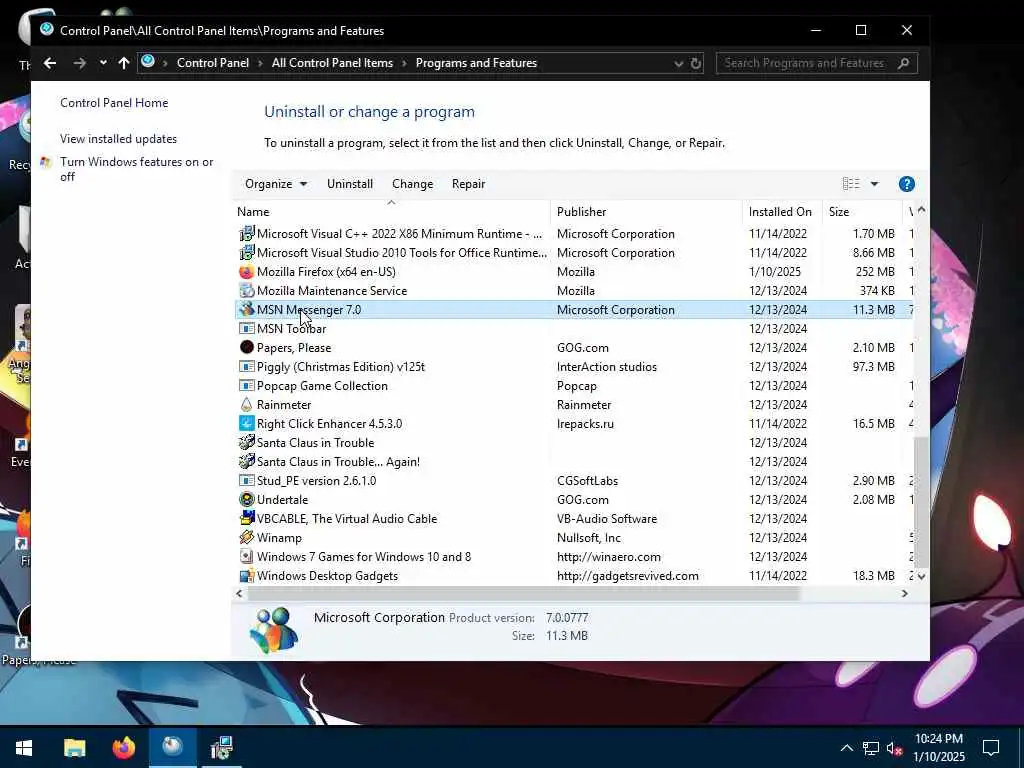Click the vertical scrollbar thumb of list
The width and height of the screenshot is (1024, 768).
coord(921,502)
